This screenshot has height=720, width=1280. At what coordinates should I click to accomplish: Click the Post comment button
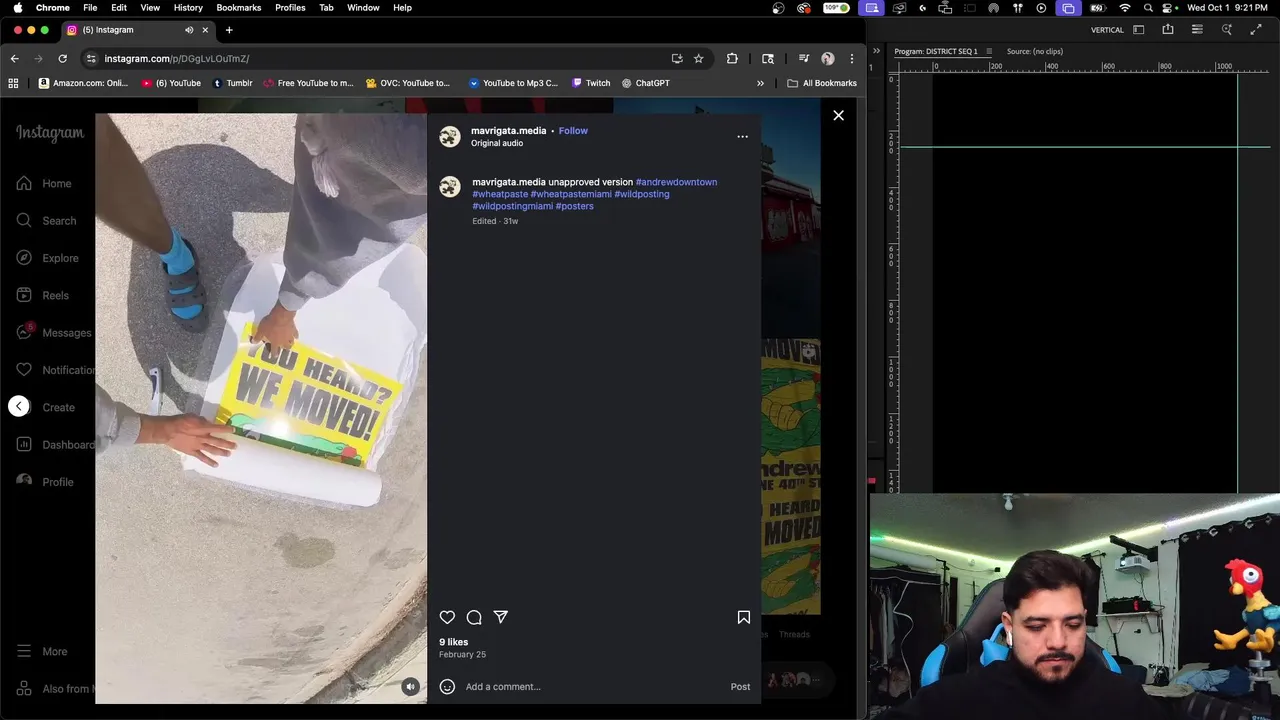click(x=740, y=686)
